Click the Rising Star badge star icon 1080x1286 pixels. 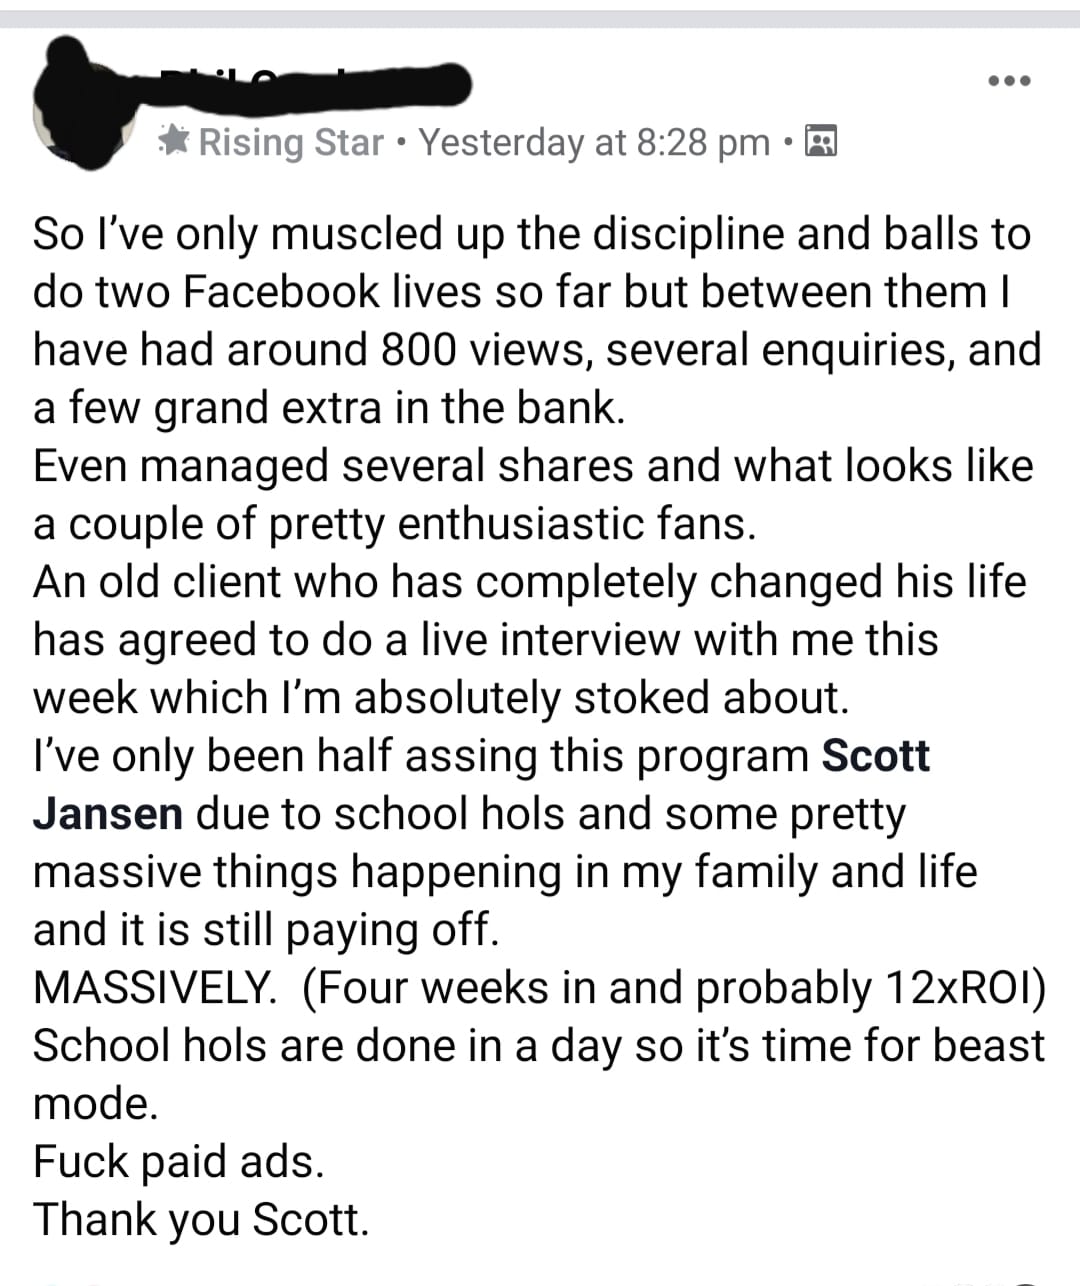point(175,141)
